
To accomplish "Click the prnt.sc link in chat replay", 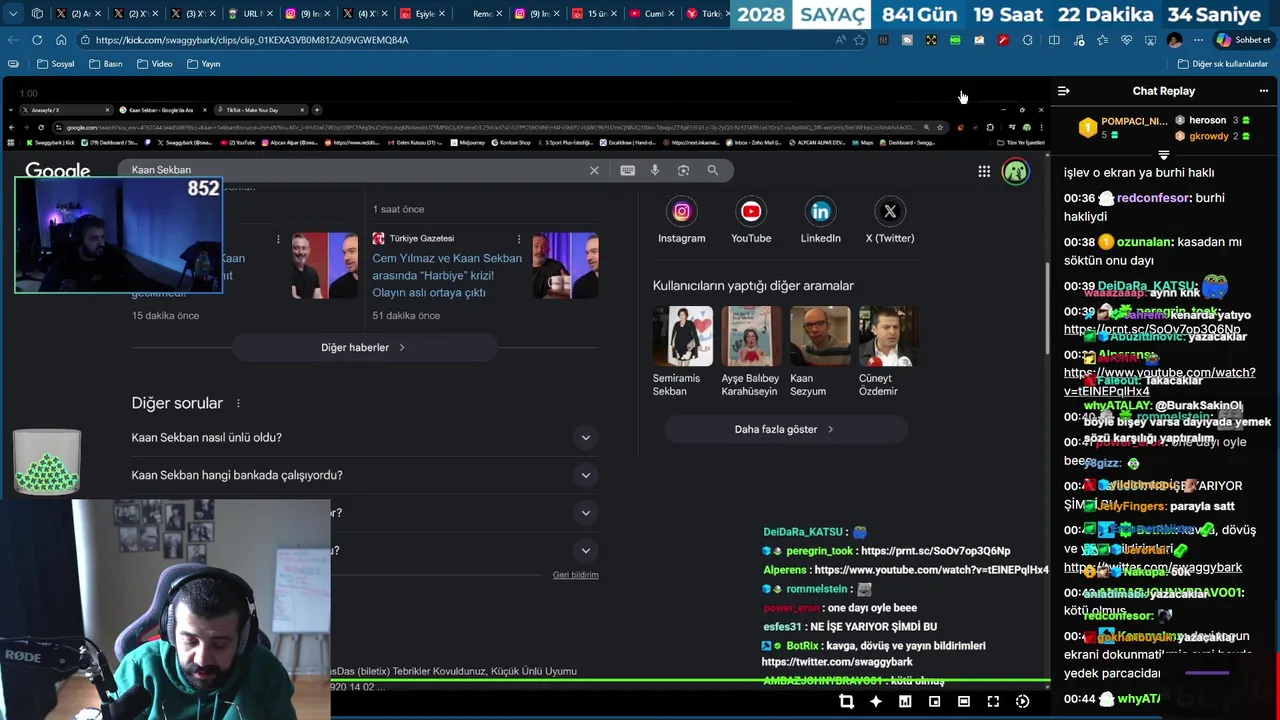I will tap(1152, 329).
